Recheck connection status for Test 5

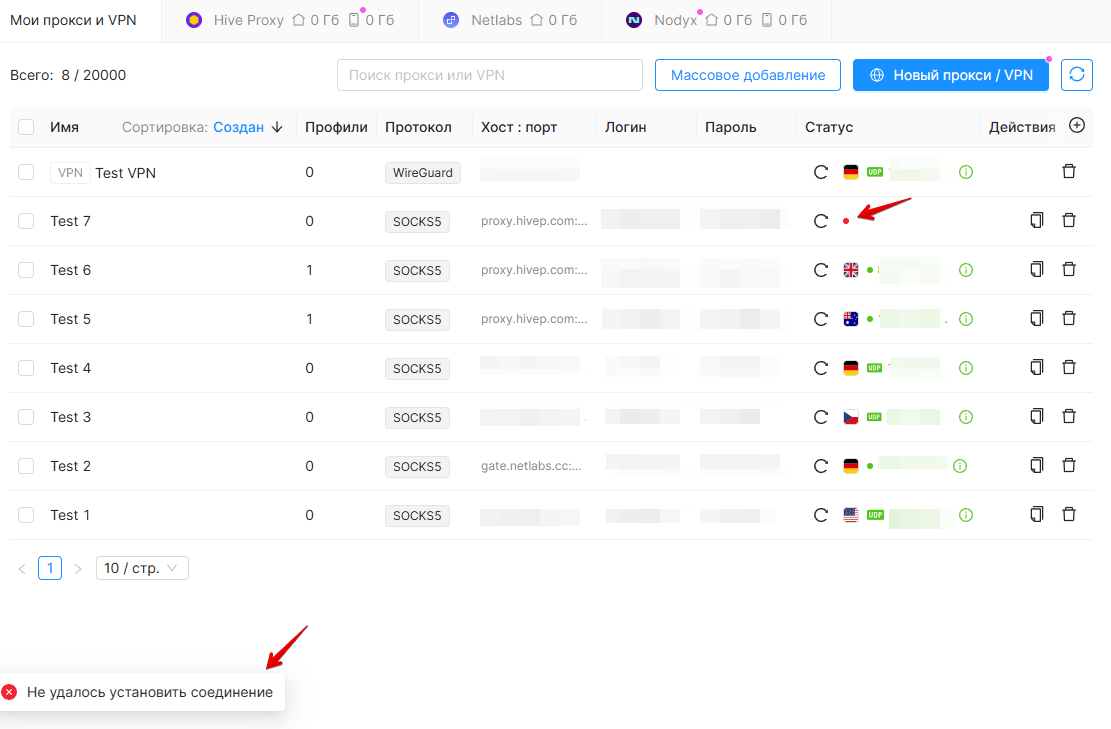point(820,319)
